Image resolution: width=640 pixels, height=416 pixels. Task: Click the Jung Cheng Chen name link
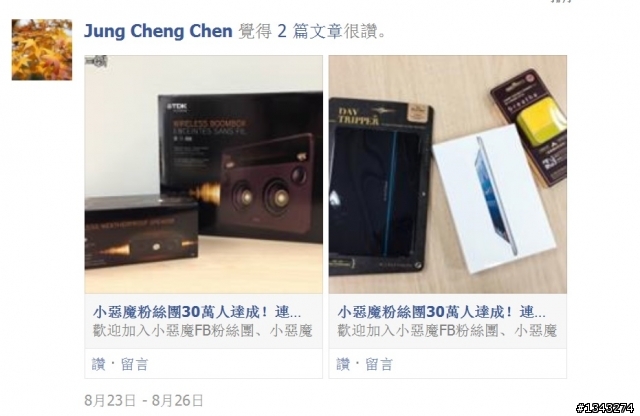click(x=158, y=31)
